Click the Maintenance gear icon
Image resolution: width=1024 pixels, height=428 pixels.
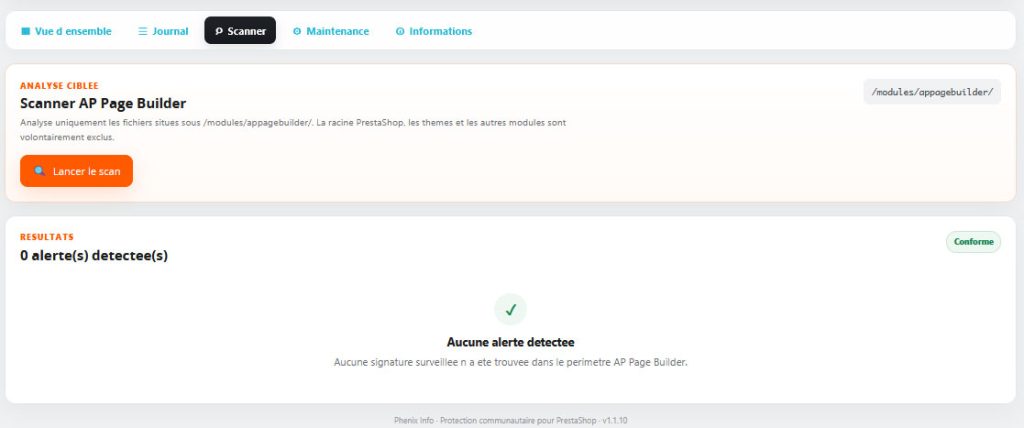(297, 31)
